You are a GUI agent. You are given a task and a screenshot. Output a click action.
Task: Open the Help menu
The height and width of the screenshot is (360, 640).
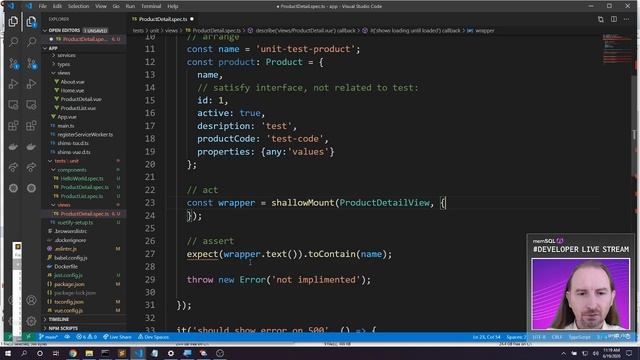coord(173,6)
